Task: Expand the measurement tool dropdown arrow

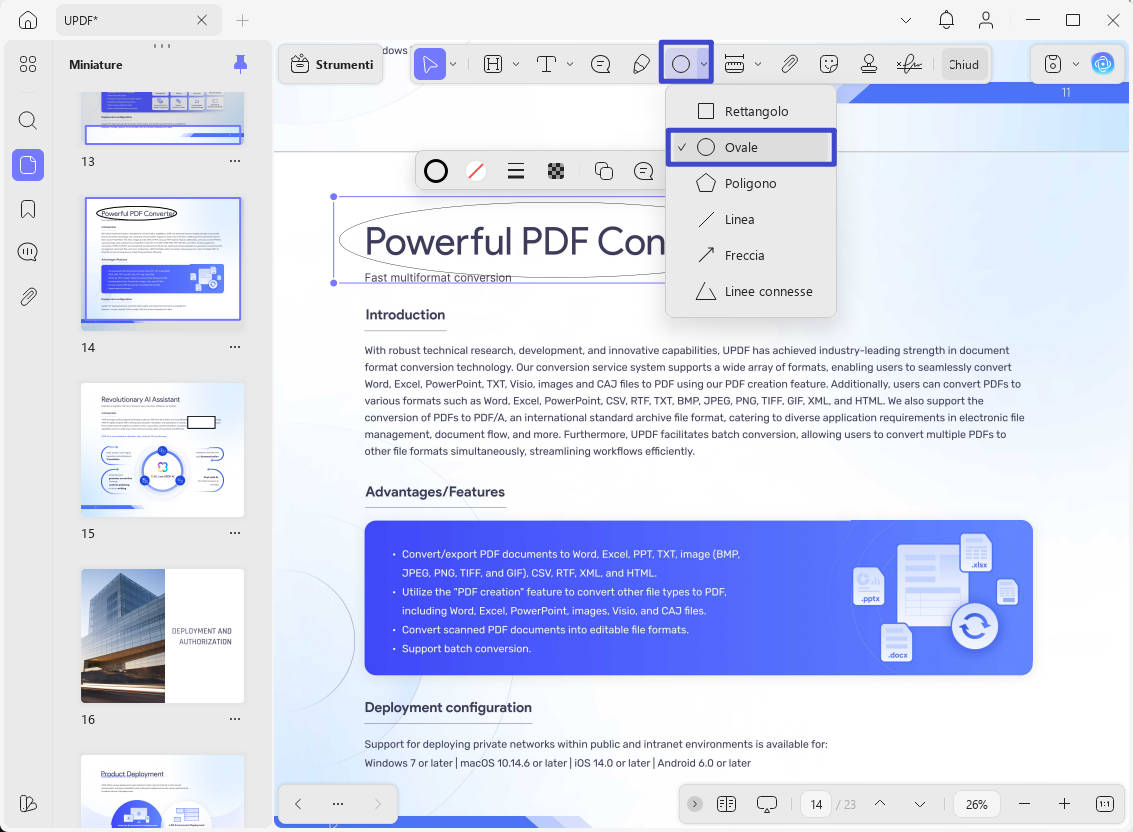Action: coord(757,64)
